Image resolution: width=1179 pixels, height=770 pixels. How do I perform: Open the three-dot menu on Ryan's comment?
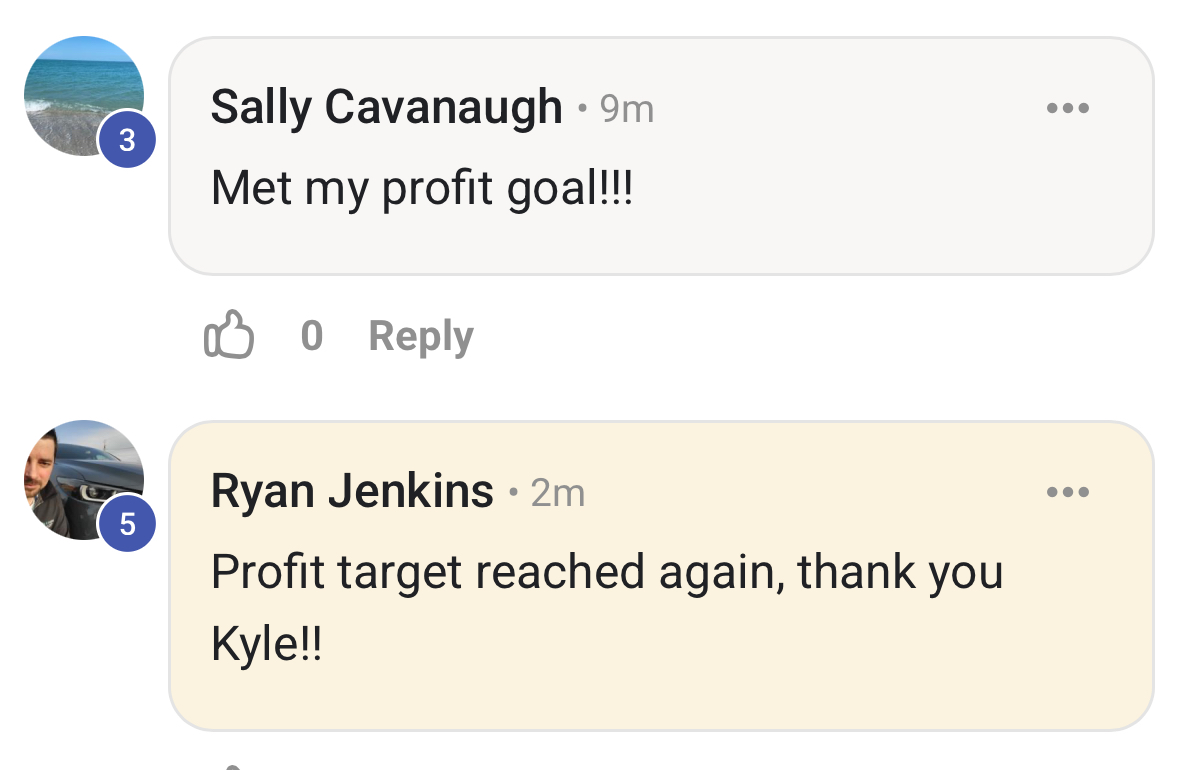[x=1067, y=492]
